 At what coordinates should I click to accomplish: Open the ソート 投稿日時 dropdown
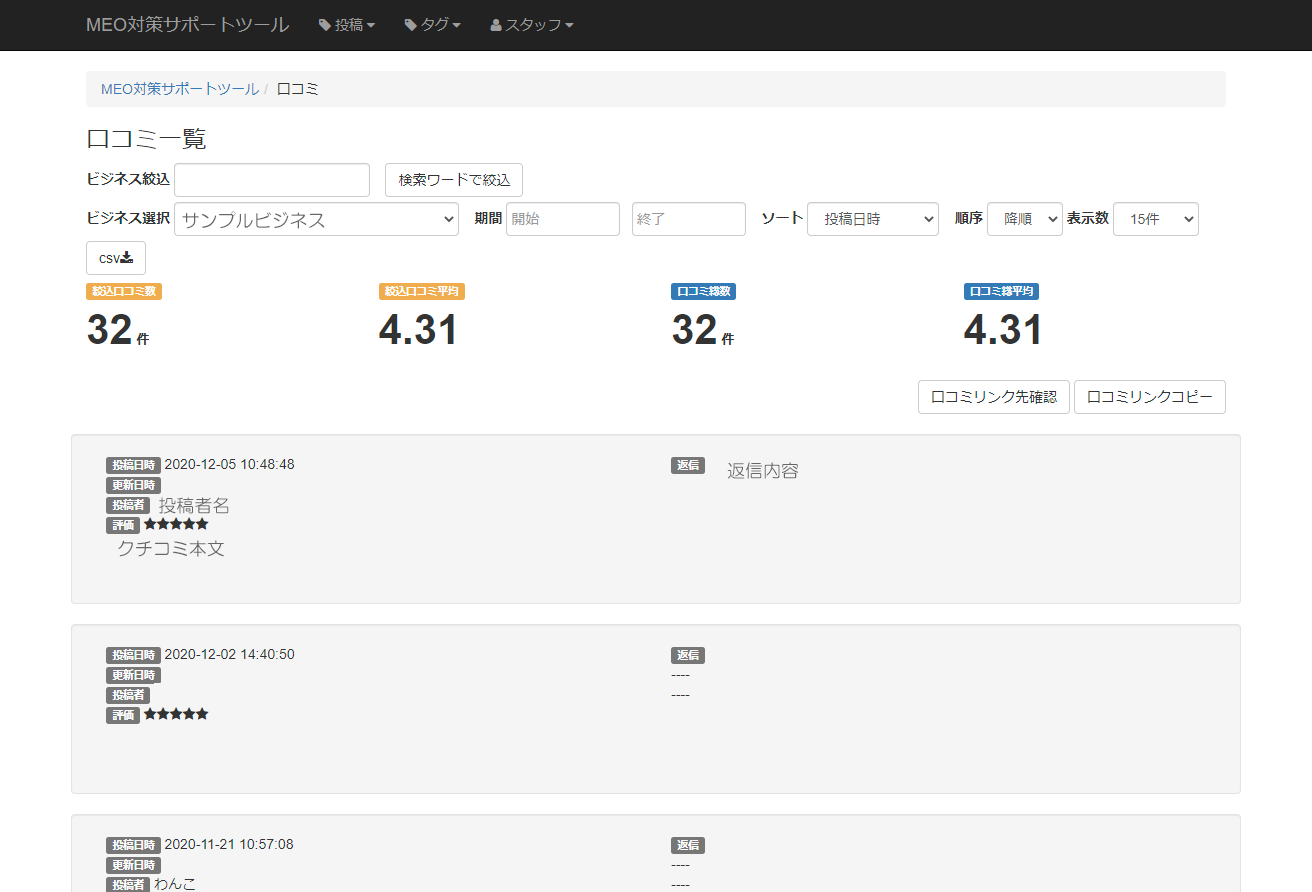[873, 219]
